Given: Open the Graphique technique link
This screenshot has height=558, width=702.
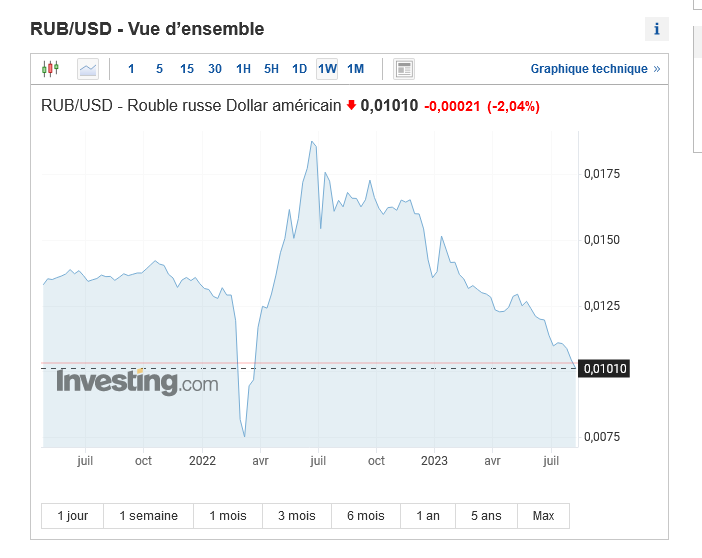Looking at the screenshot, I should coord(589,69).
